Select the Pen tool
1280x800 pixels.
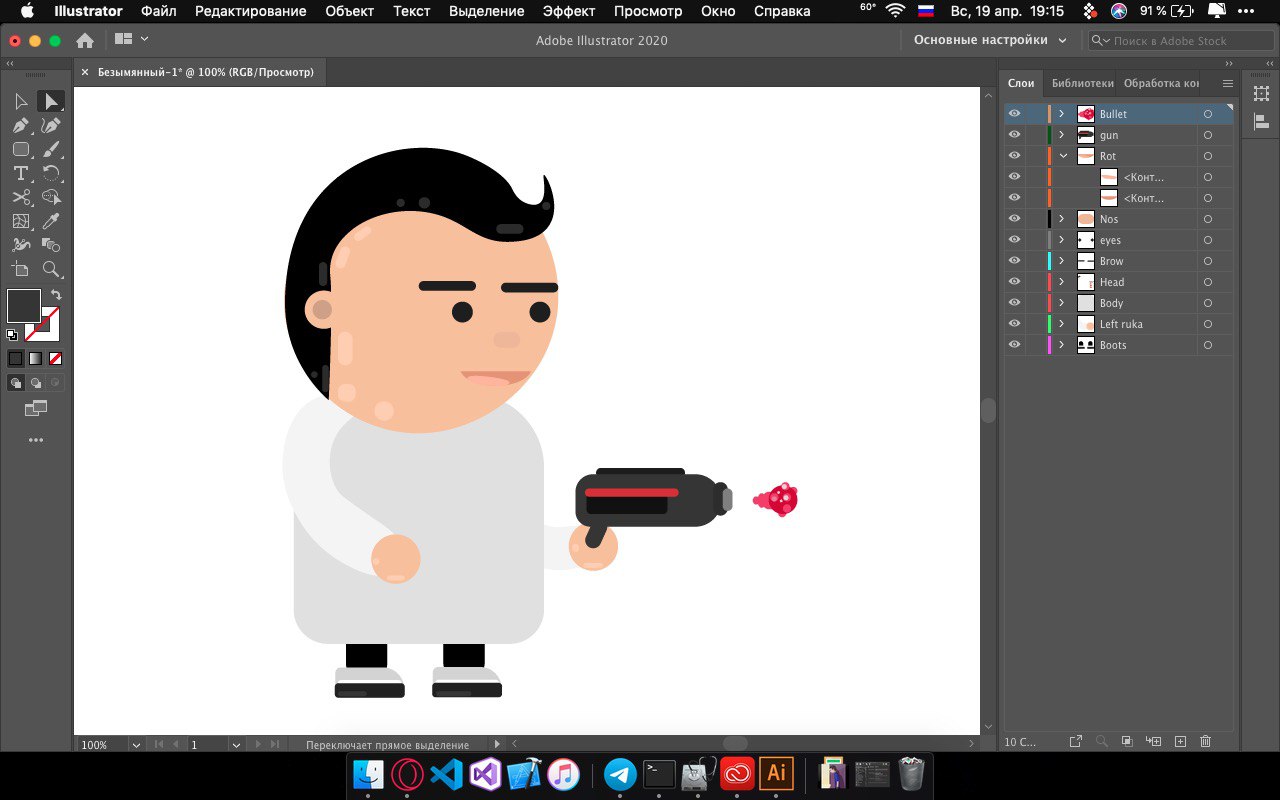click(20, 126)
